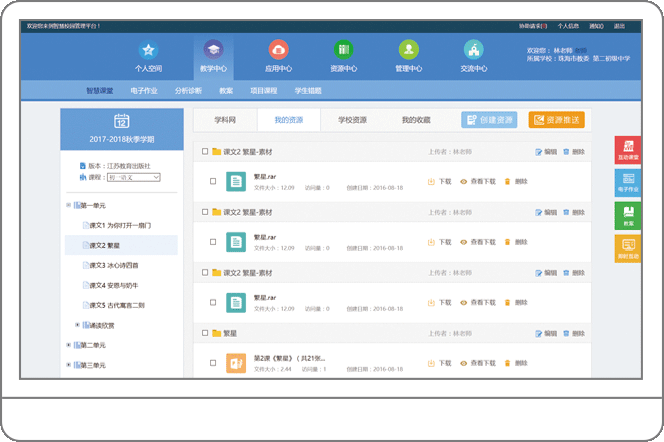Select 项目课程 in the sub navigation

click(x=263, y=91)
